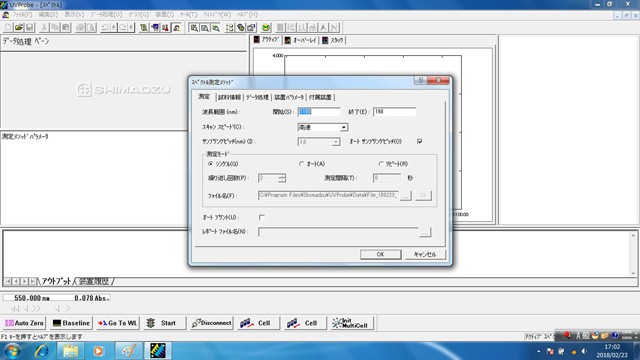Click the Print Preview toolbar icon
Viewport: 640px width, 360px height.
pyautogui.click(x=91, y=28)
